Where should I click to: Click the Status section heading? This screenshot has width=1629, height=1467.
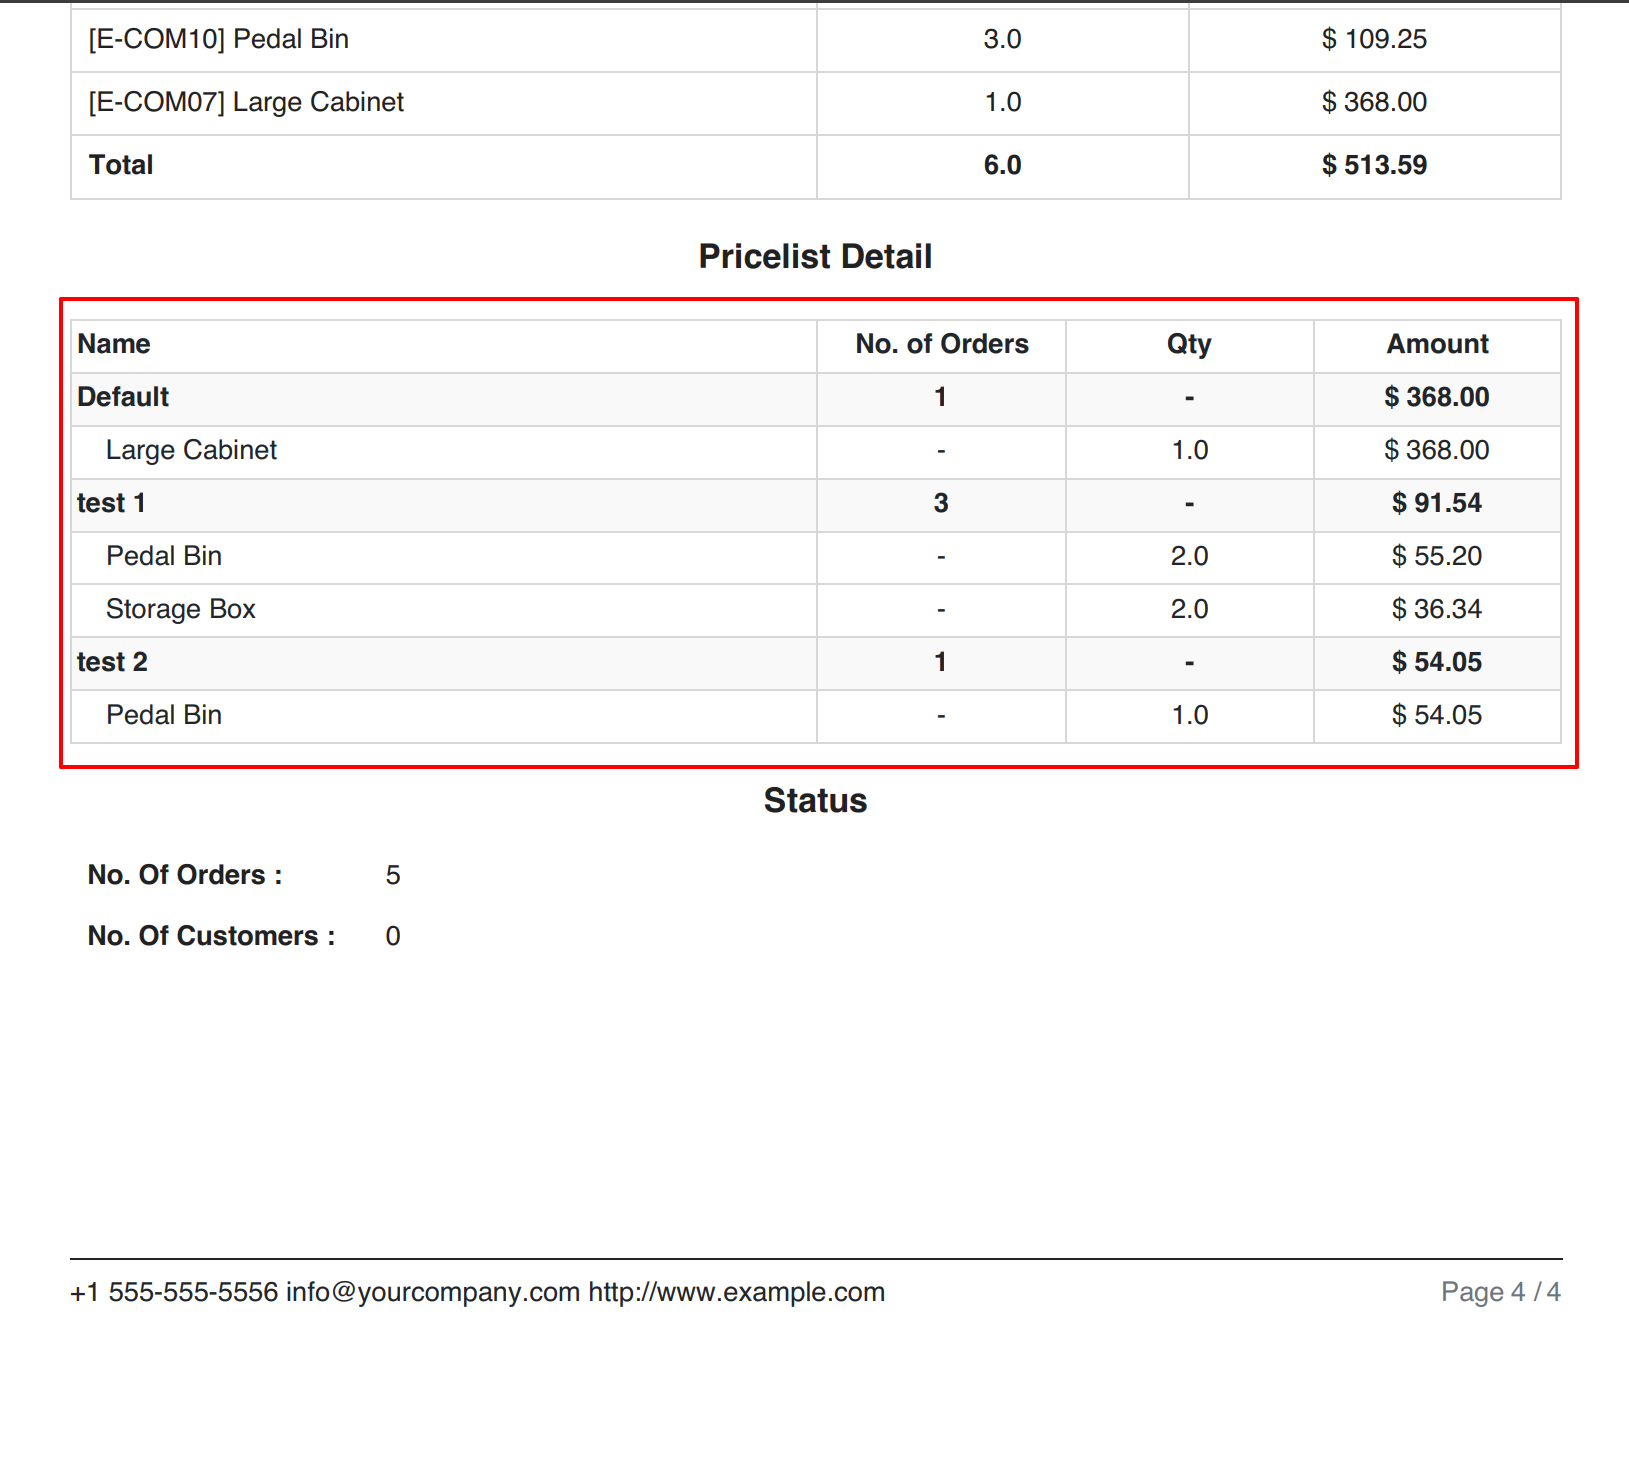tap(815, 800)
